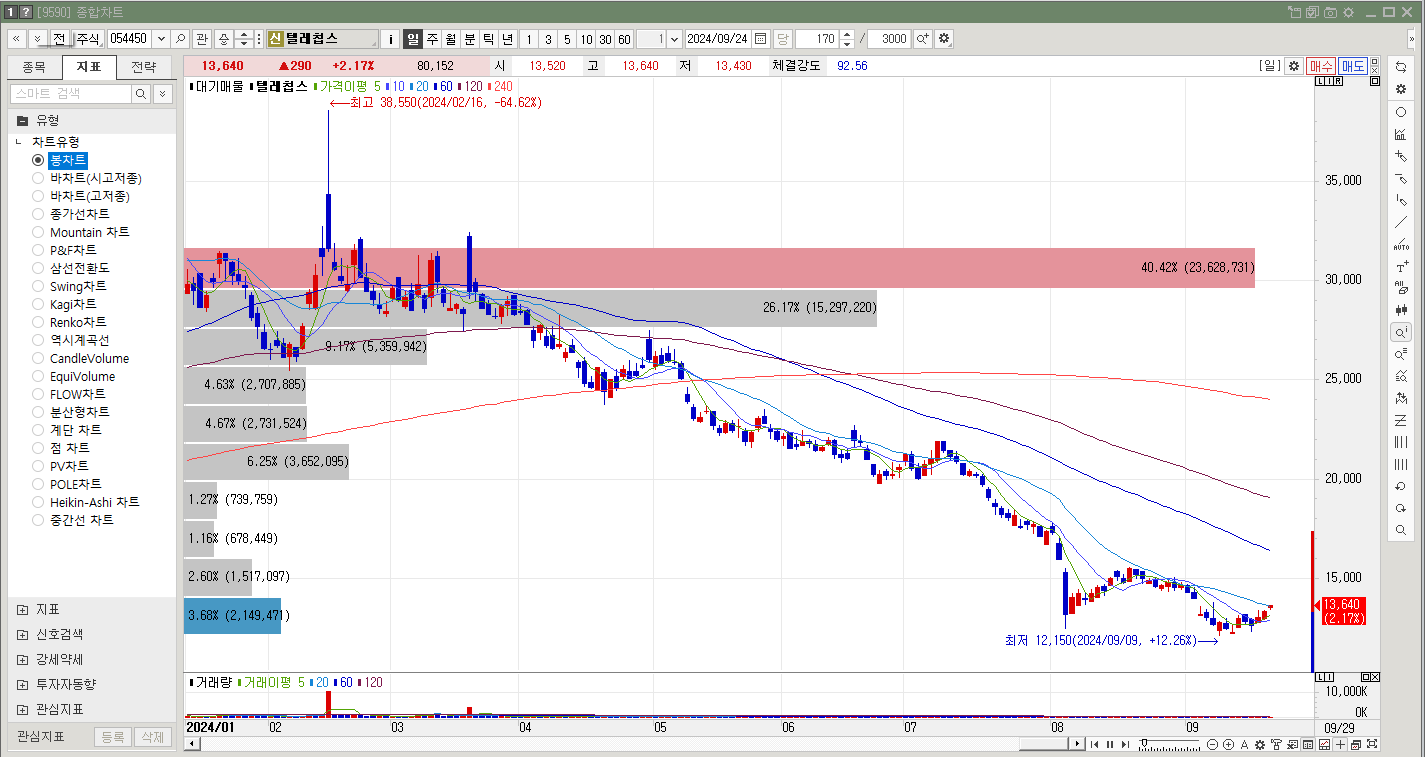Click the pause playback button at bottom
The width and height of the screenshot is (1425, 757).
click(1109, 745)
